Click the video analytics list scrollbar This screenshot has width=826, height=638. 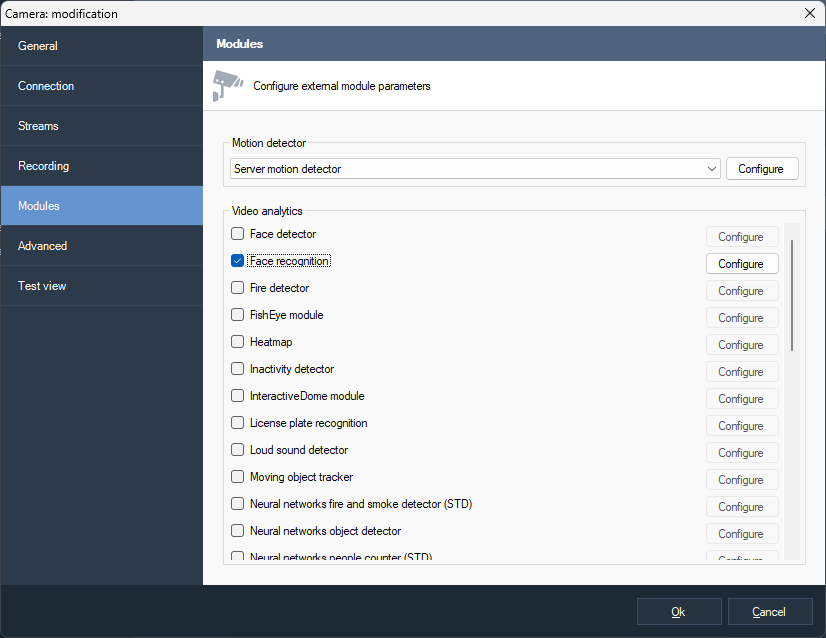click(x=793, y=295)
